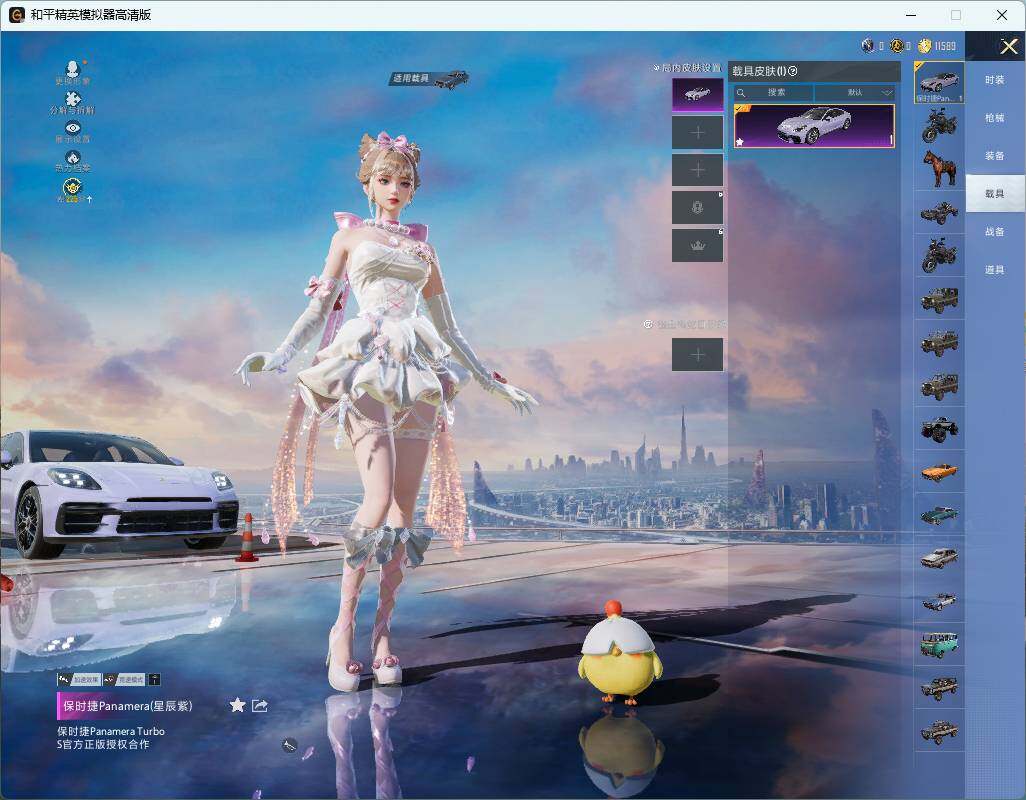Open the 道具 items tab
The image size is (1026, 800).
(995, 270)
